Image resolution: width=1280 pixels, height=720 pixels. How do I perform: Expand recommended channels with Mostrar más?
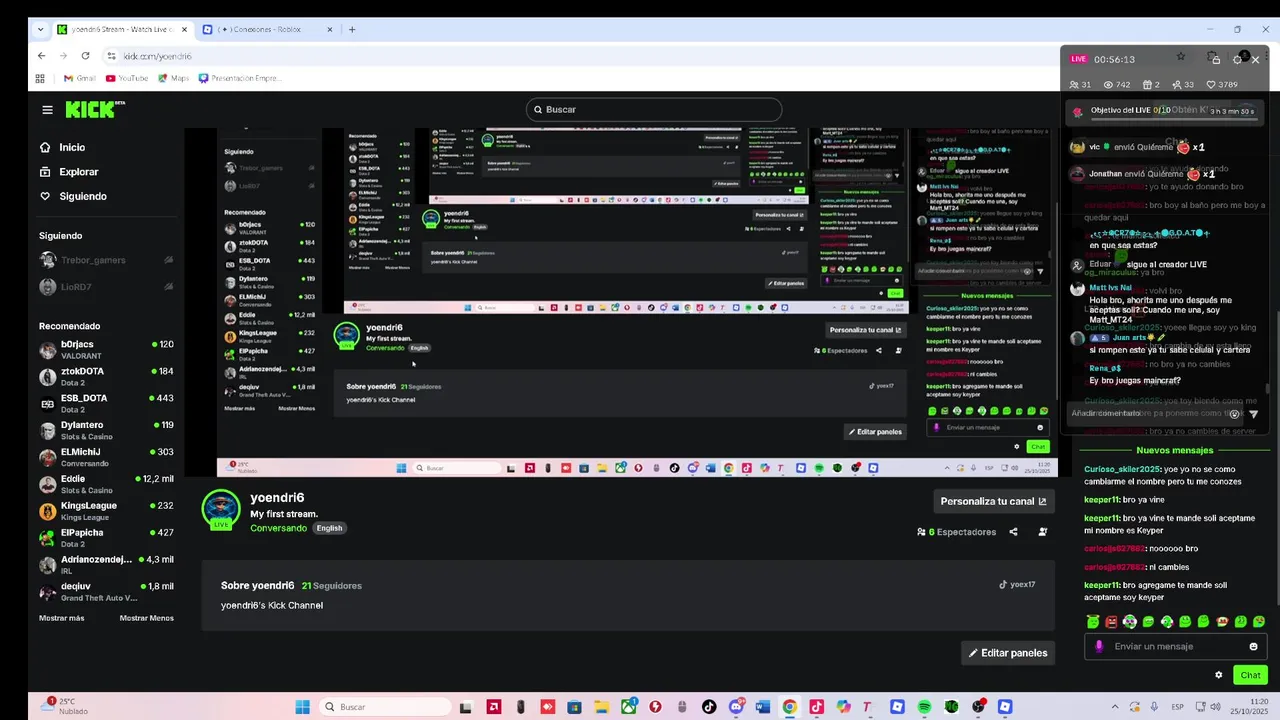click(62, 618)
